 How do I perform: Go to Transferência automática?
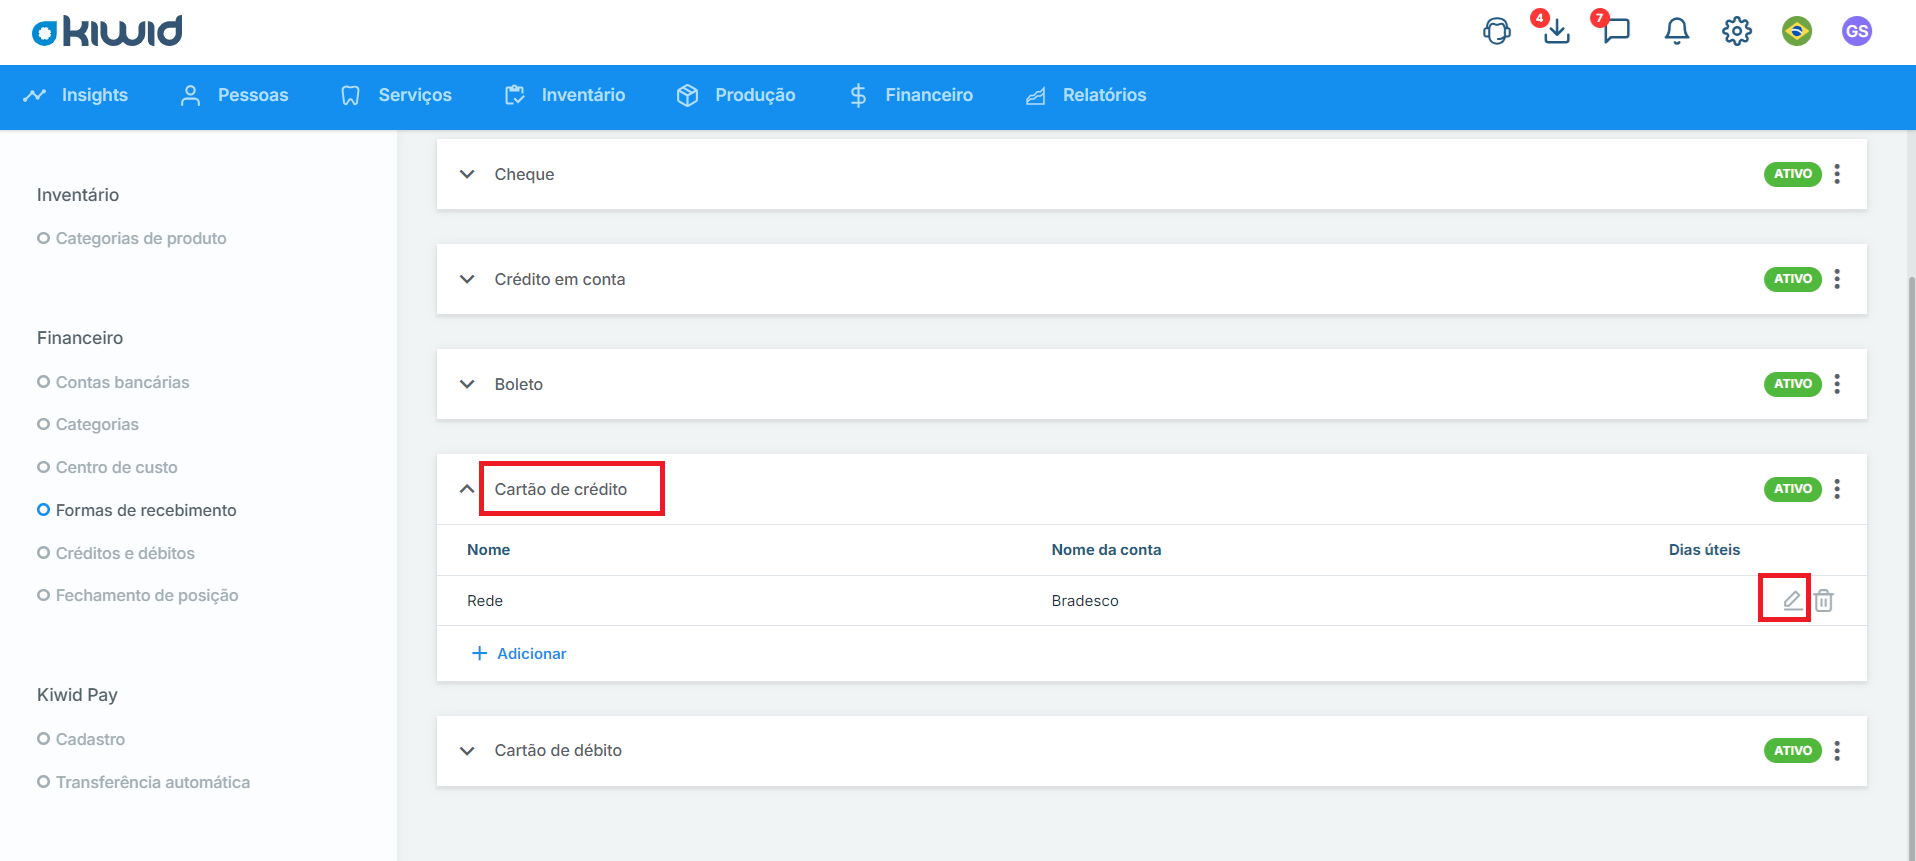(x=144, y=782)
